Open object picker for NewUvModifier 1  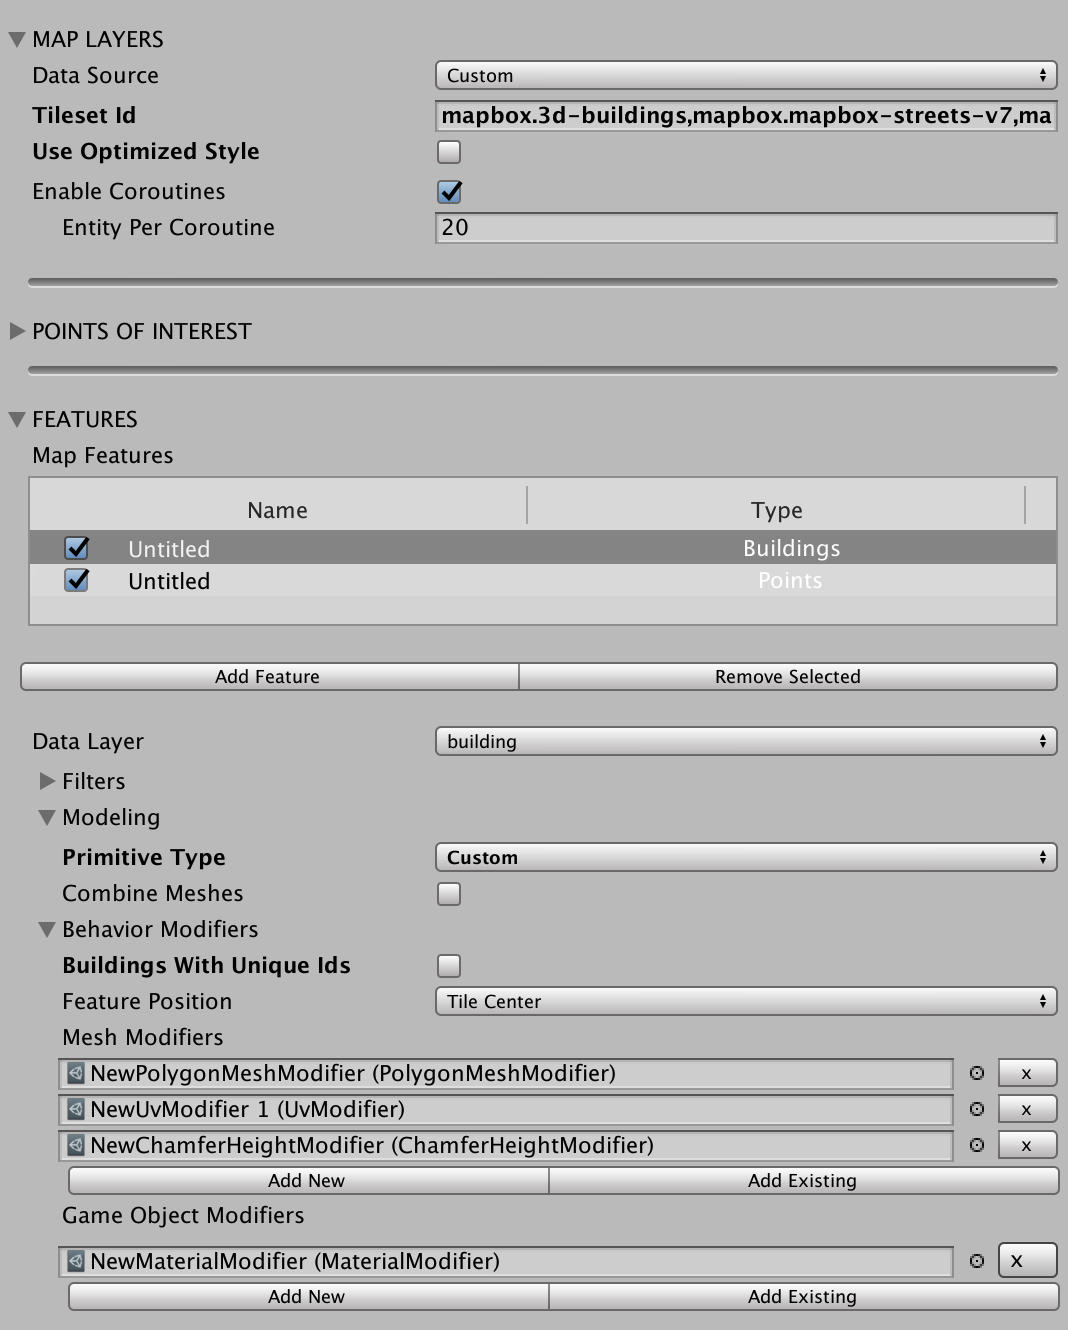[x=975, y=1109]
